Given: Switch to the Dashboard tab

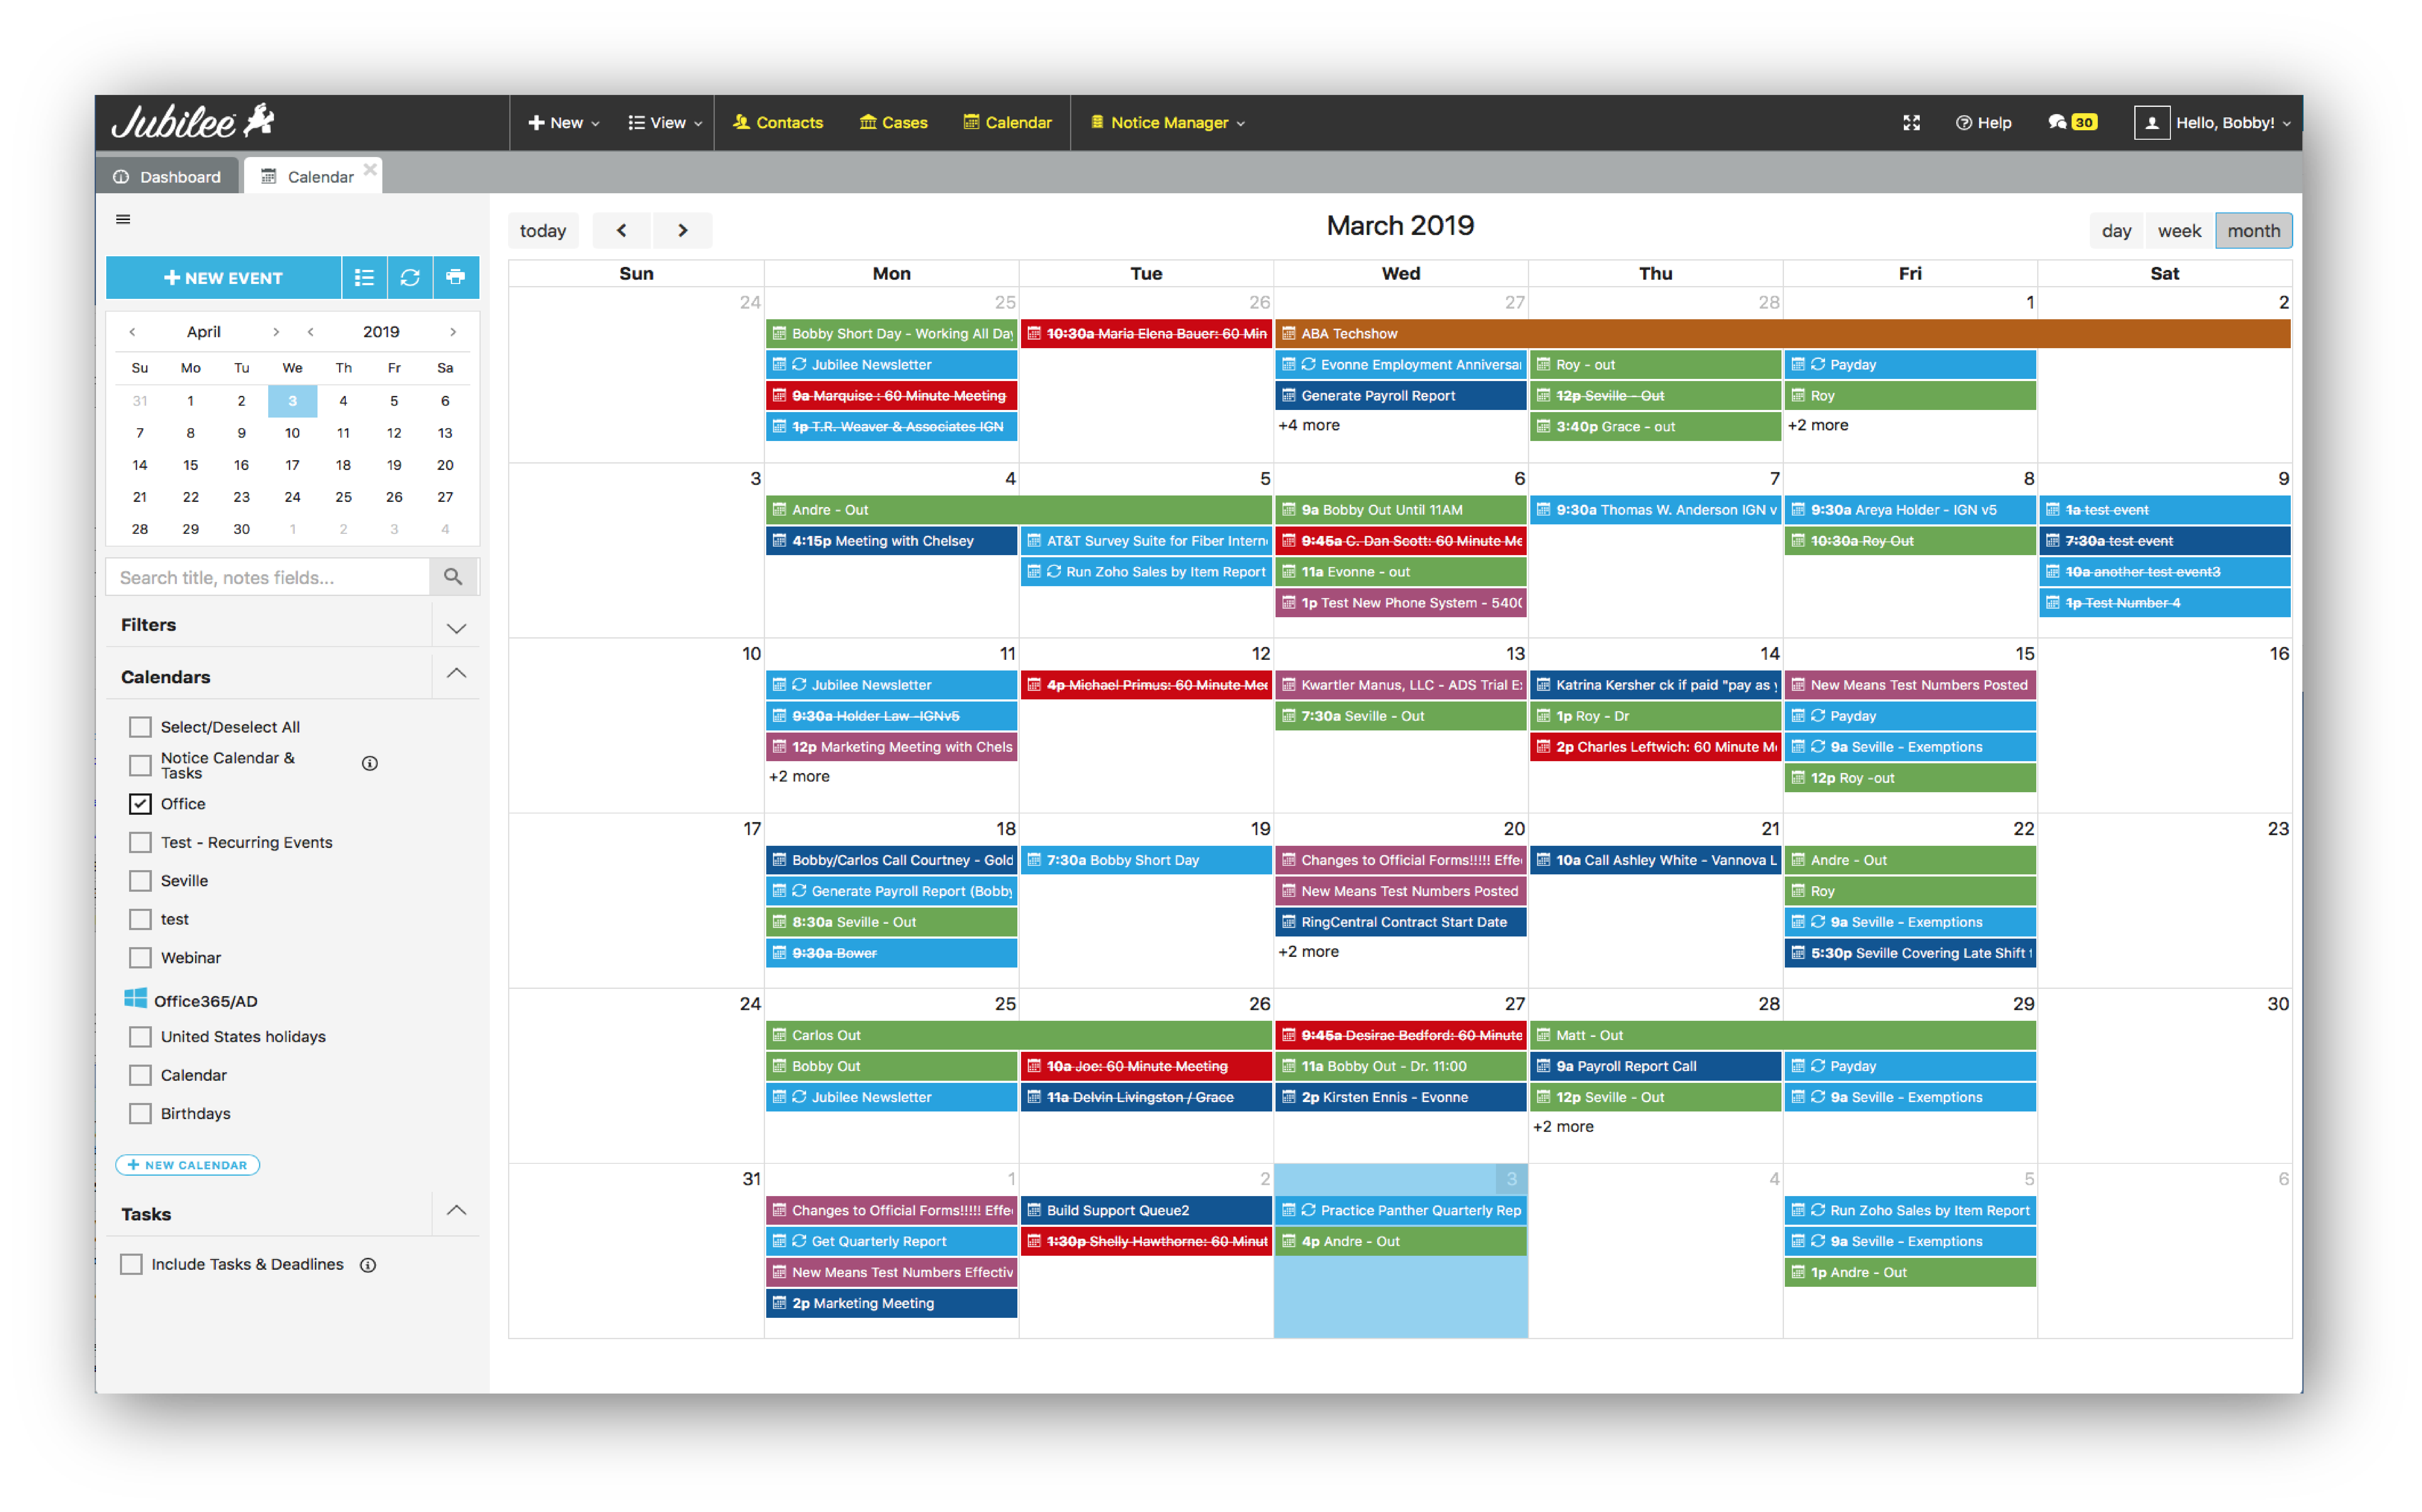Looking at the screenshot, I should (x=167, y=176).
